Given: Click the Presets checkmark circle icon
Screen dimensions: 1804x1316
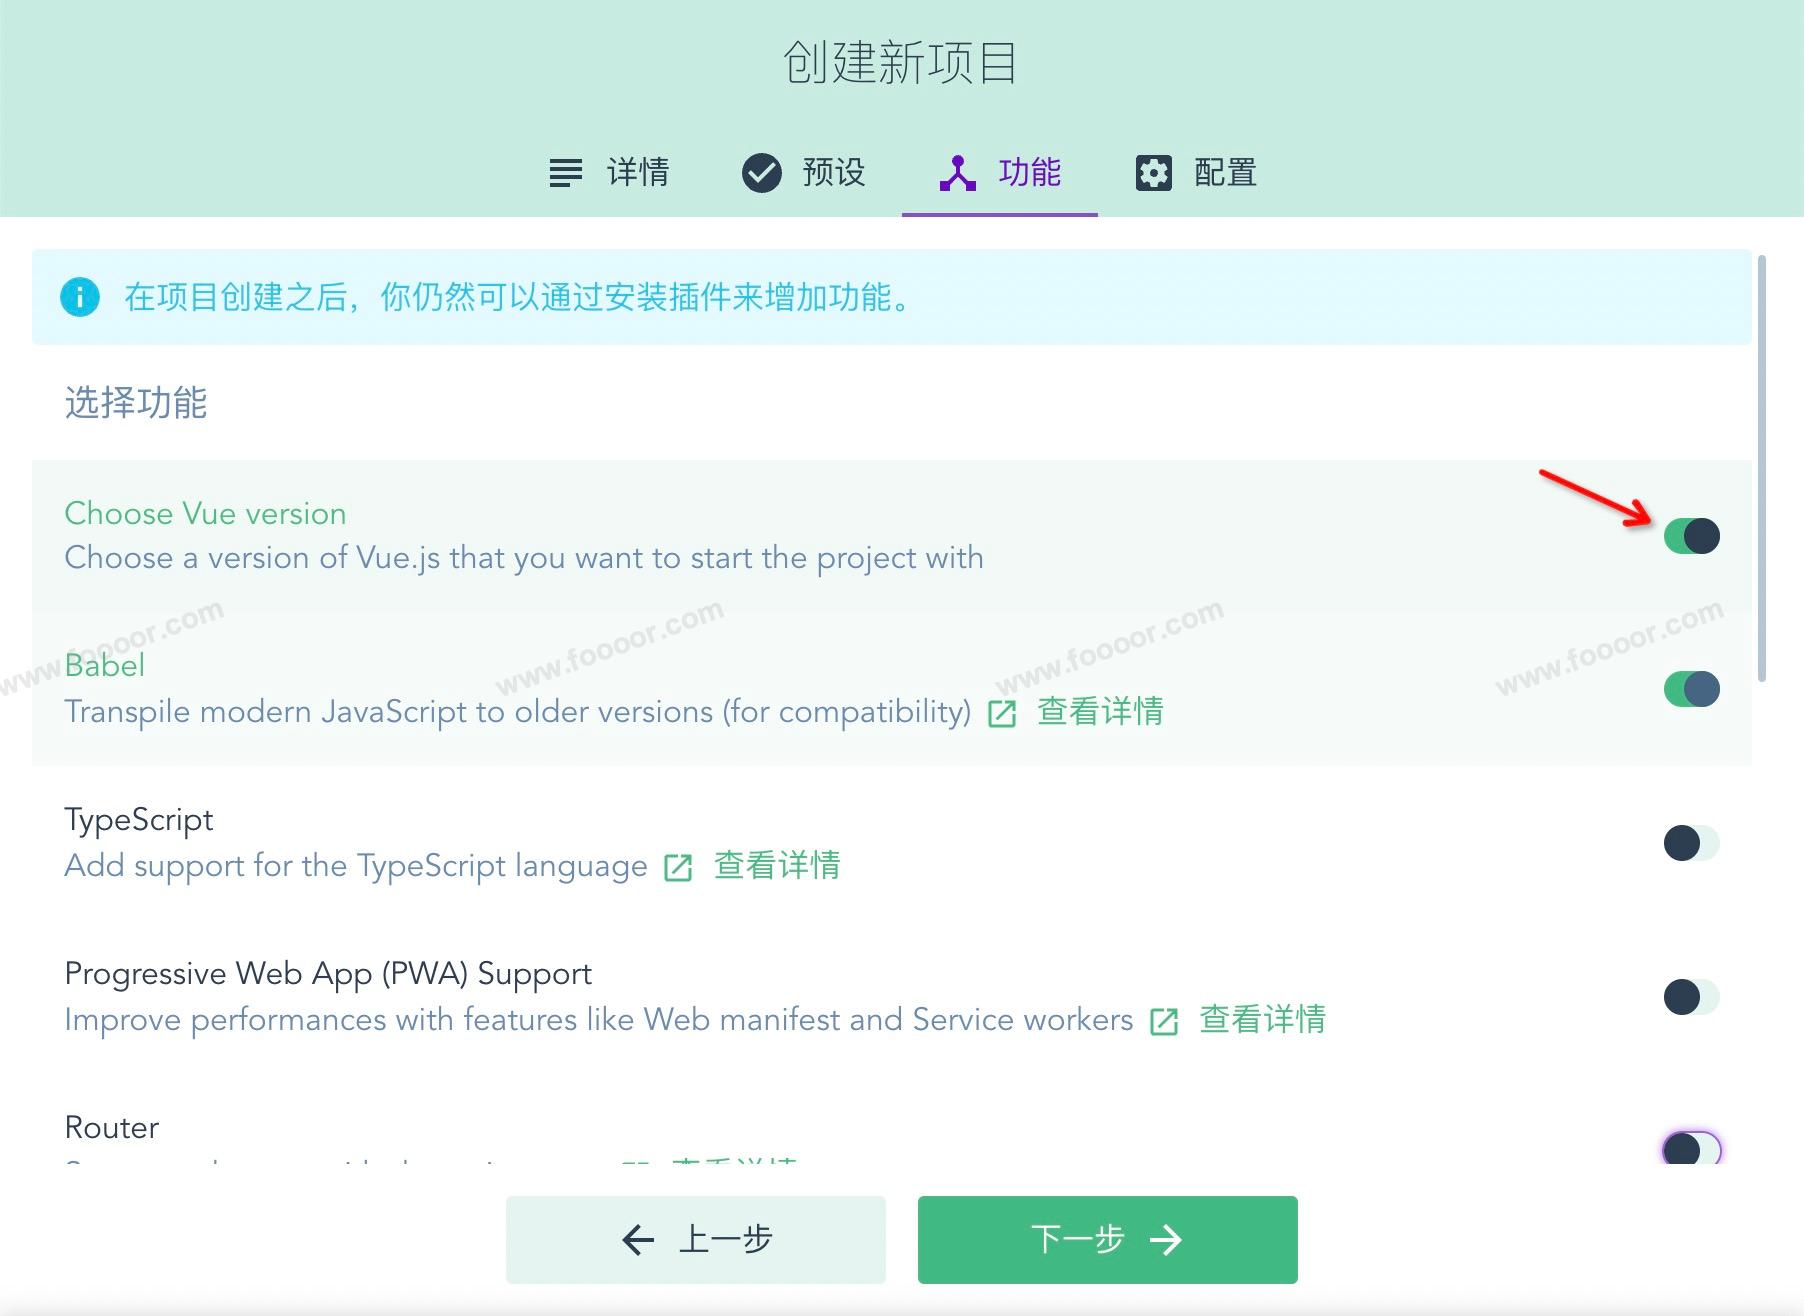Looking at the screenshot, I should [761, 173].
